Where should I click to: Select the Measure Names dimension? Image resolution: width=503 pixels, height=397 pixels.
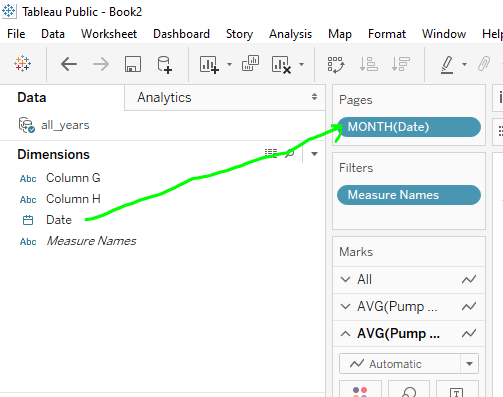click(91, 241)
